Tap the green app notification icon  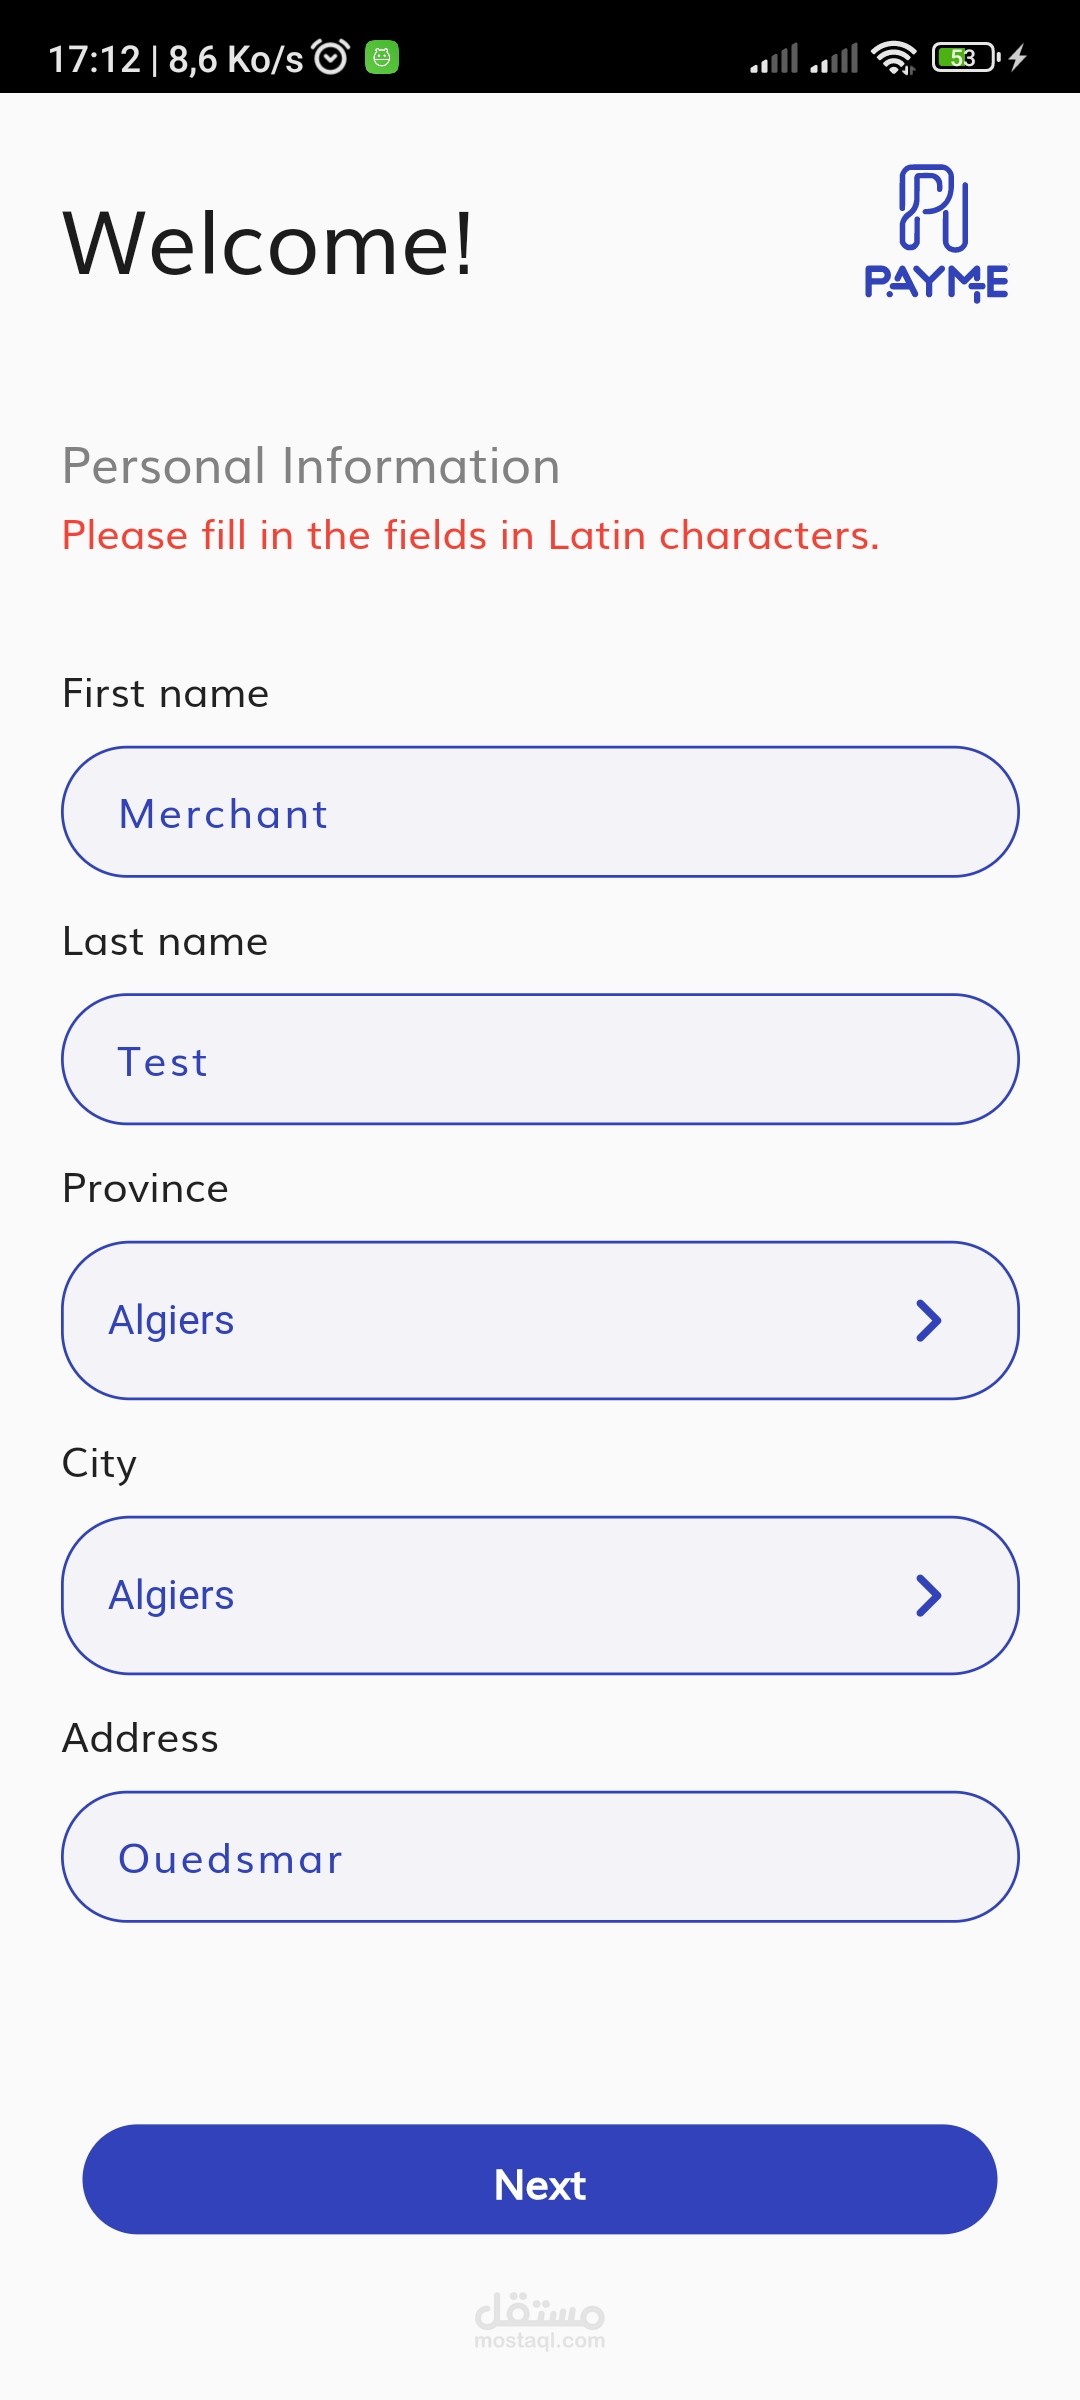click(x=382, y=57)
